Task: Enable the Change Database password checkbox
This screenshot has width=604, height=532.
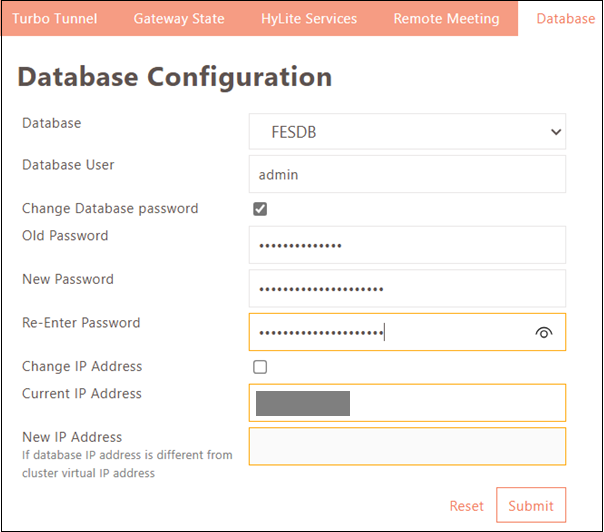Action: 260,209
